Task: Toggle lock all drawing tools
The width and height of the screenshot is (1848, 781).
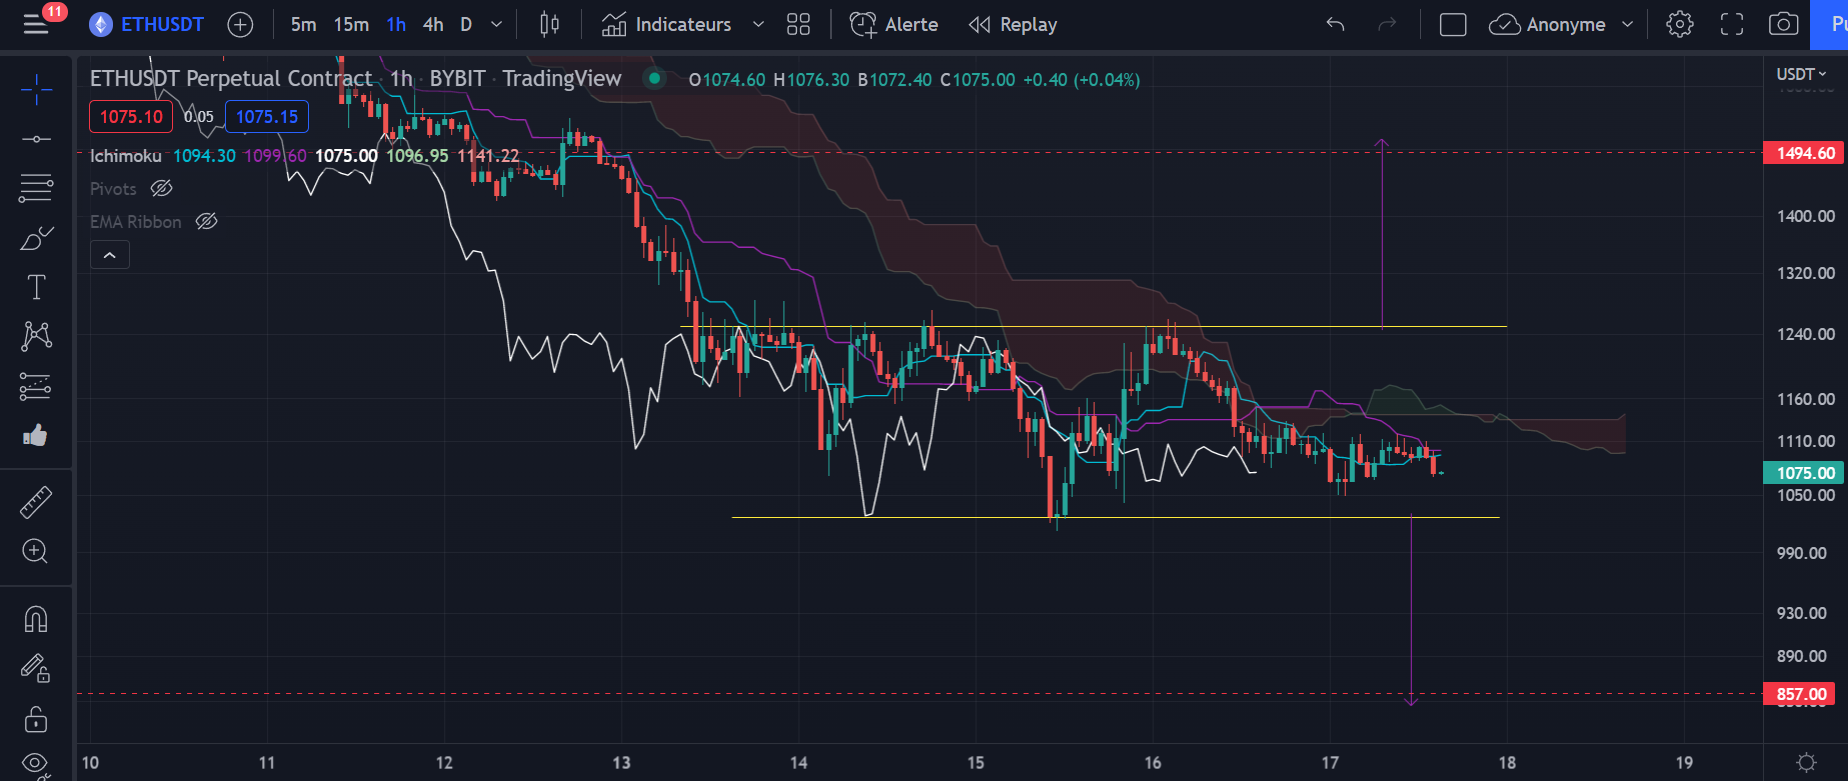Action: tap(36, 719)
